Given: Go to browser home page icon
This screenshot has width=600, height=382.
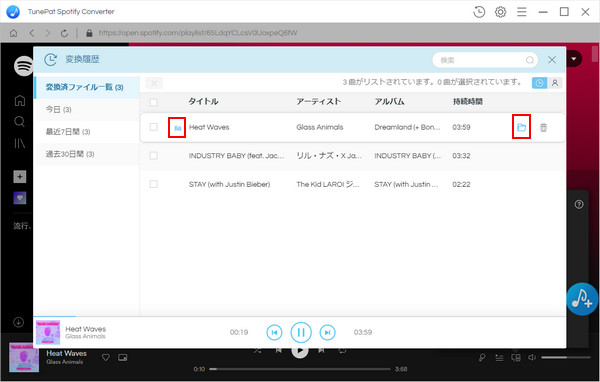Looking at the screenshot, I should click(13, 33).
